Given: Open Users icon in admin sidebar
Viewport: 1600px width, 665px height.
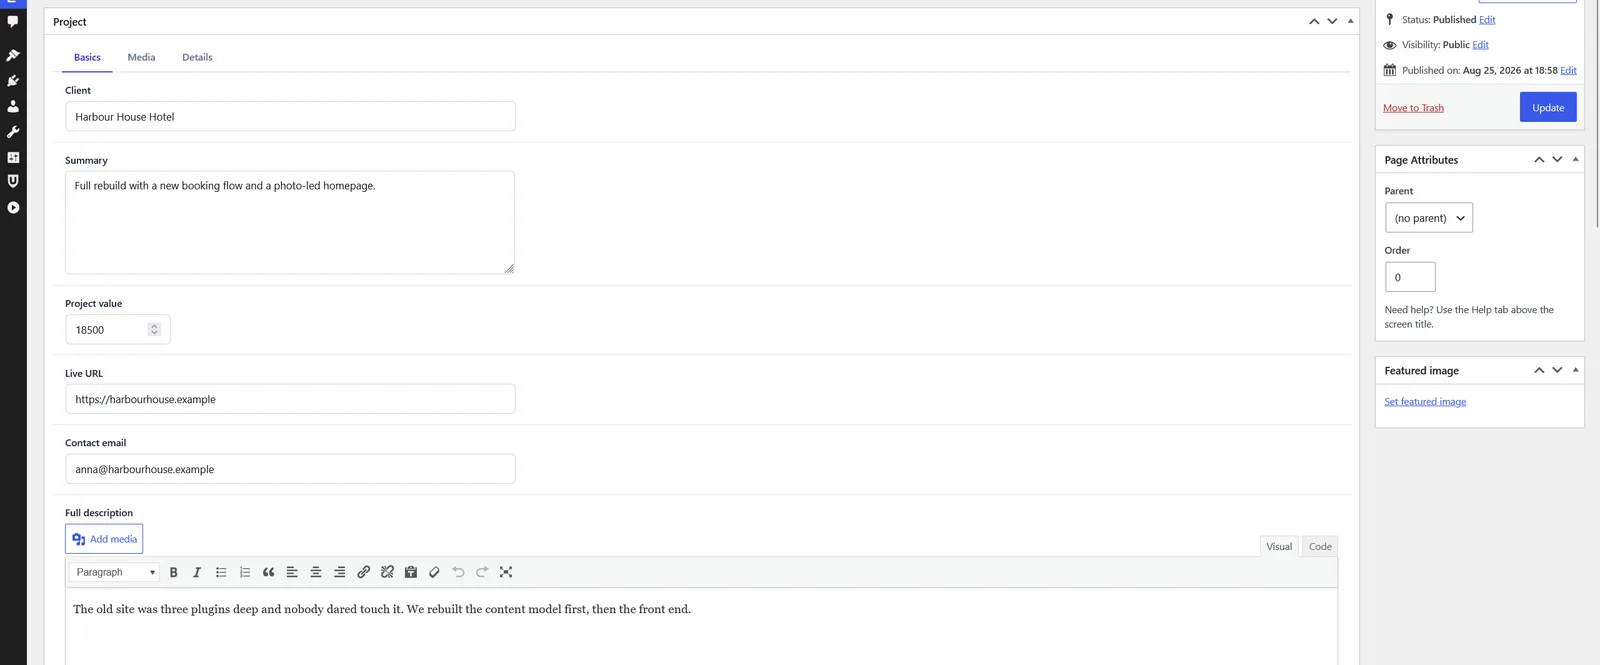Looking at the screenshot, I should (13, 106).
